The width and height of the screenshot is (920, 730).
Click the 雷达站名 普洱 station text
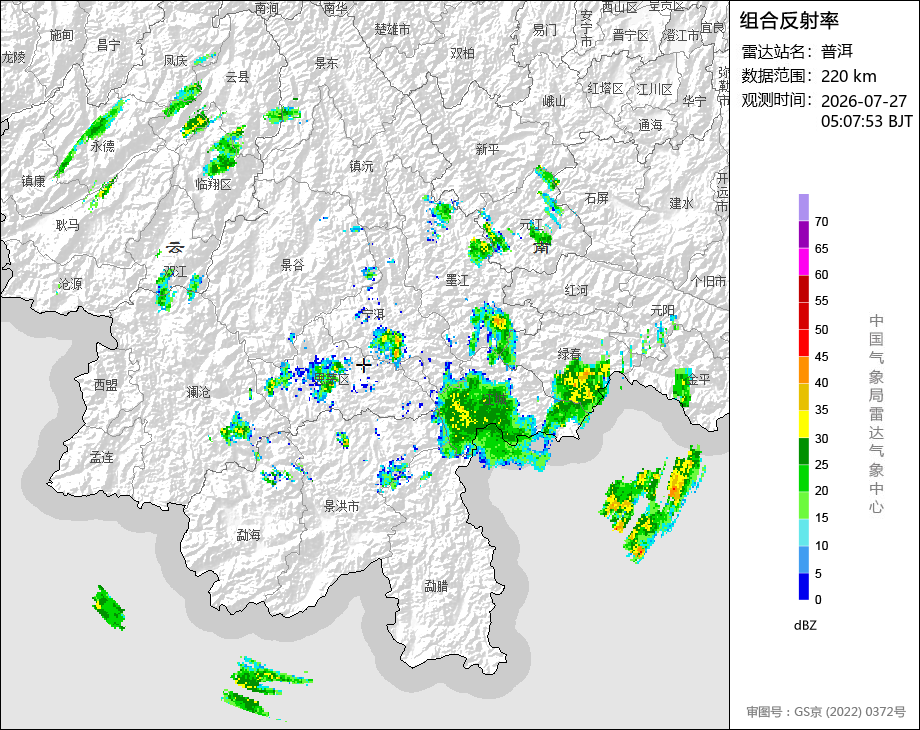797,52
